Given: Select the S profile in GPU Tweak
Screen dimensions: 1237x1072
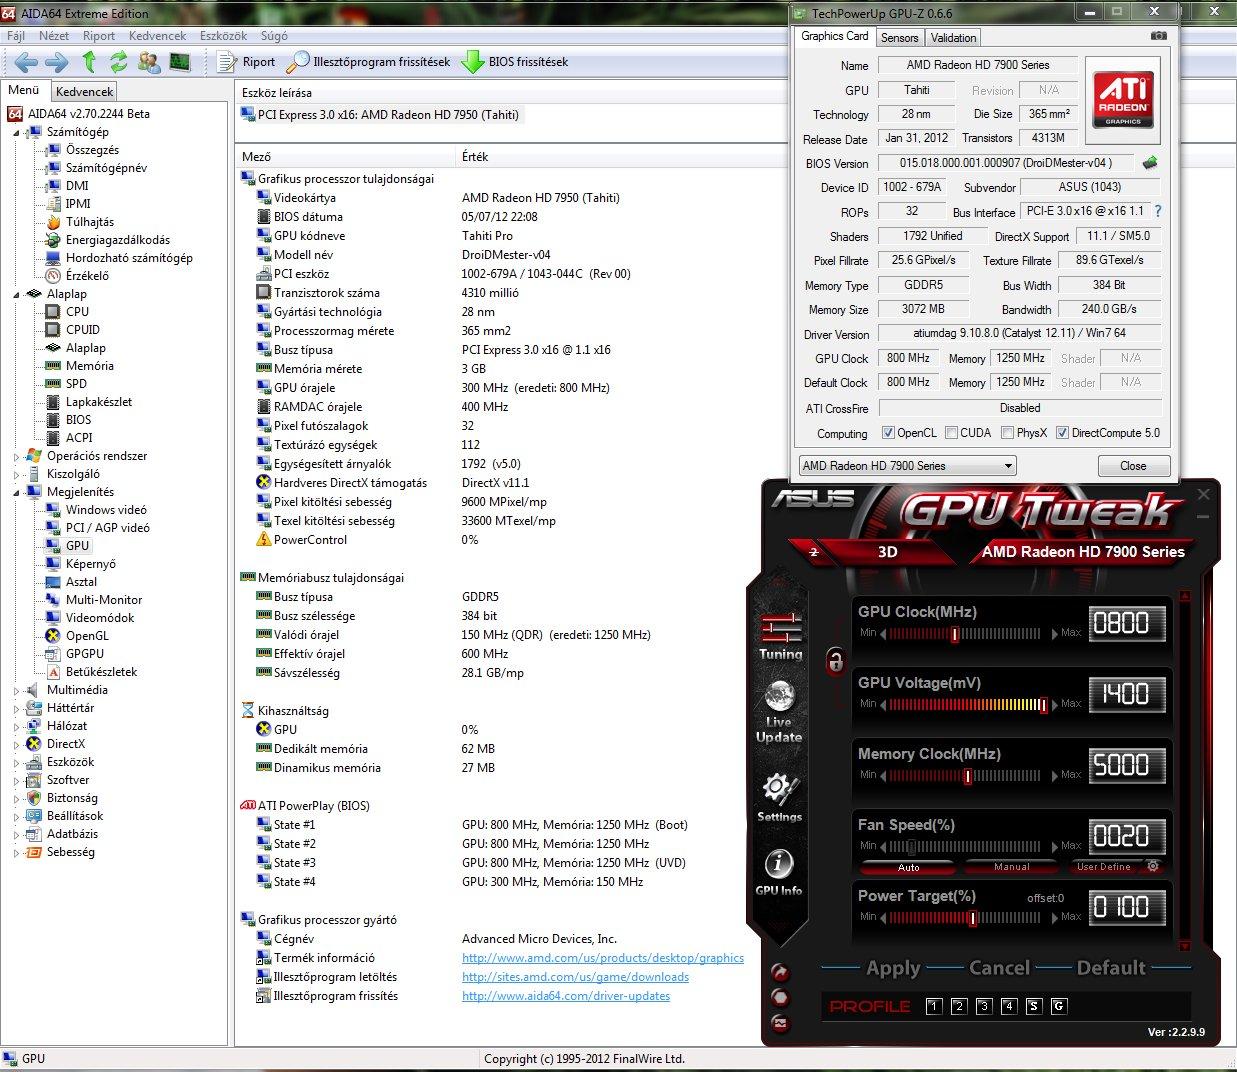Looking at the screenshot, I should pyautogui.click(x=1034, y=1006).
